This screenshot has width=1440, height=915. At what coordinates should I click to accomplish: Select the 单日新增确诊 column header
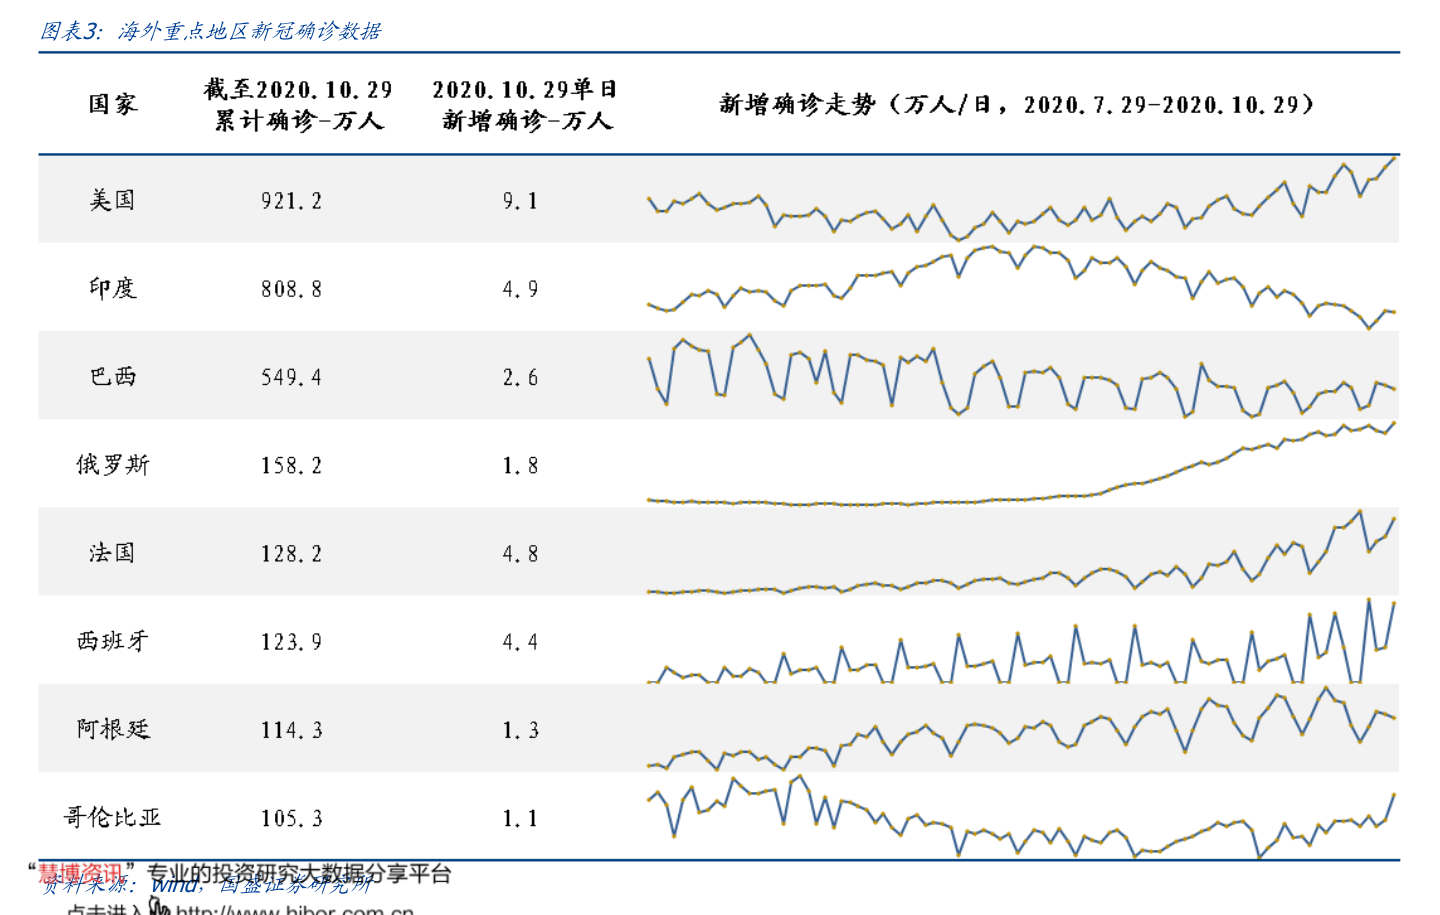[526, 105]
